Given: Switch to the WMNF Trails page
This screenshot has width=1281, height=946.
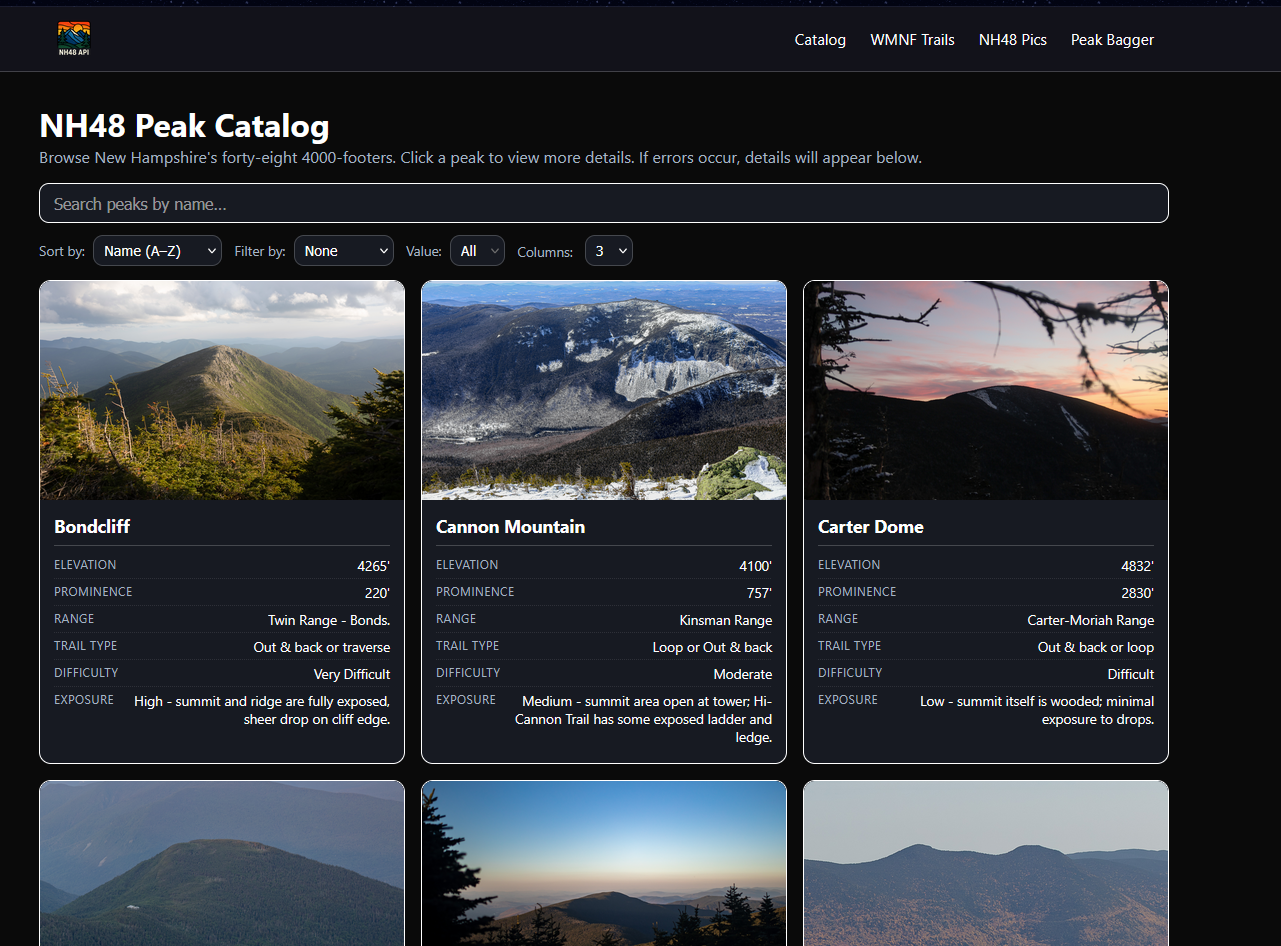Looking at the screenshot, I should click(x=912, y=40).
